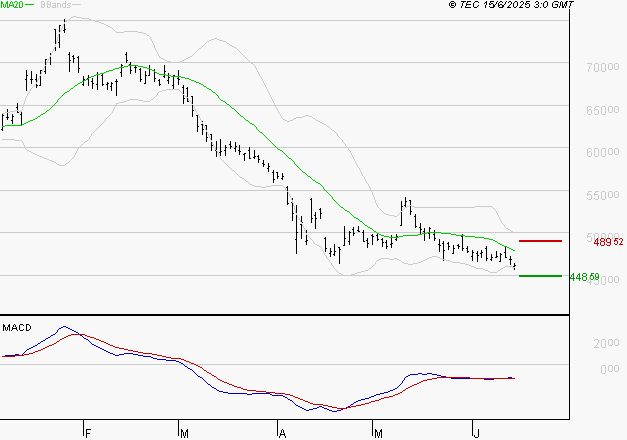This screenshot has width=627, height=440.
Task: Click the 700.00 price axis label
Action: [x=603, y=67]
